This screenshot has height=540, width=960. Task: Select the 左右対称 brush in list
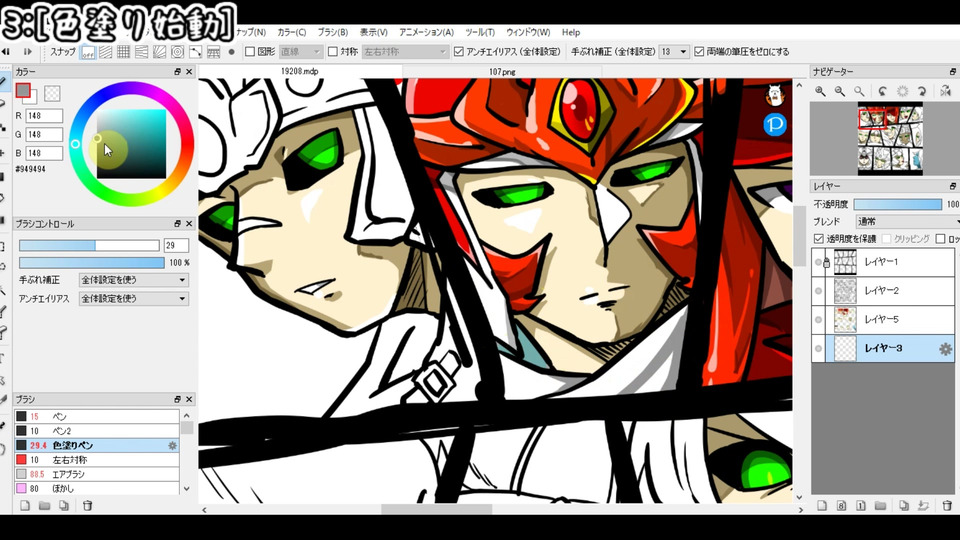tap(97, 460)
